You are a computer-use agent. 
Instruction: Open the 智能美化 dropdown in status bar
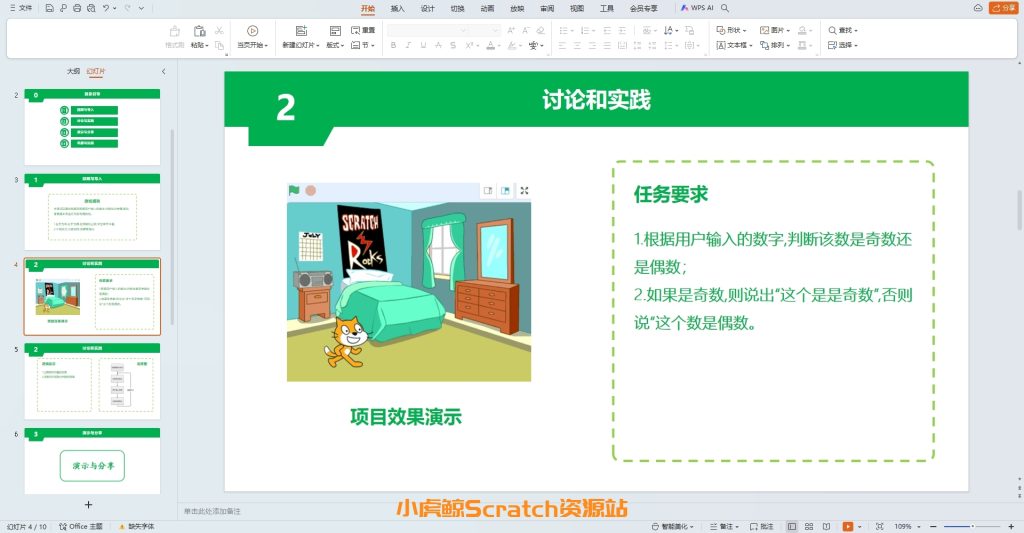click(x=673, y=526)
